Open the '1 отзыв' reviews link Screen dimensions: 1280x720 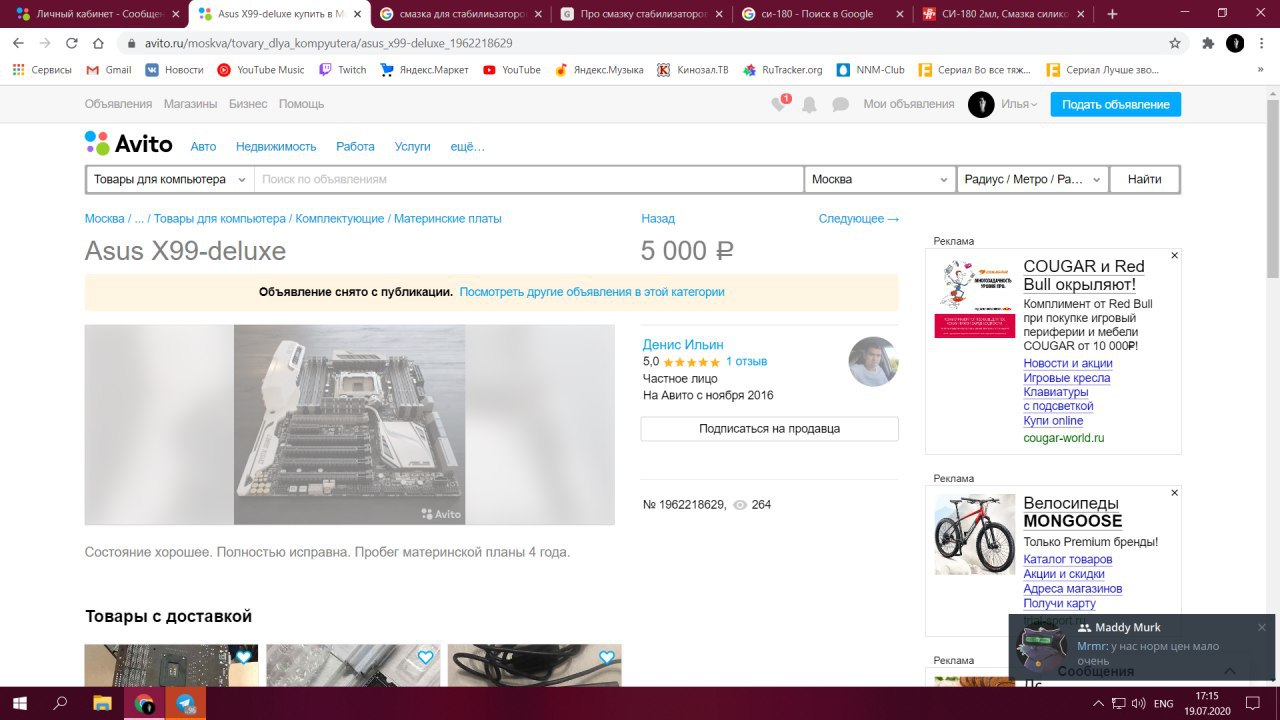click(746, 361)
